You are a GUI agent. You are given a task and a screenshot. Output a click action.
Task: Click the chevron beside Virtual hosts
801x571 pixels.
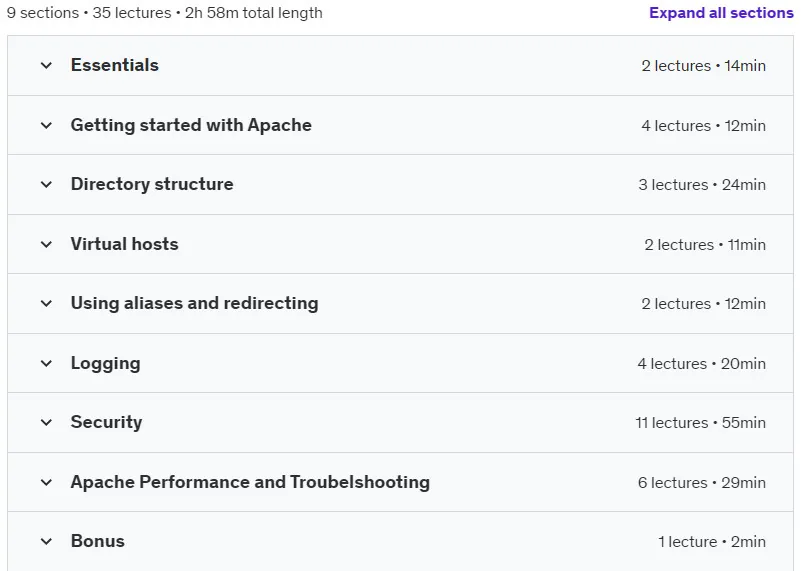(46, 244)
